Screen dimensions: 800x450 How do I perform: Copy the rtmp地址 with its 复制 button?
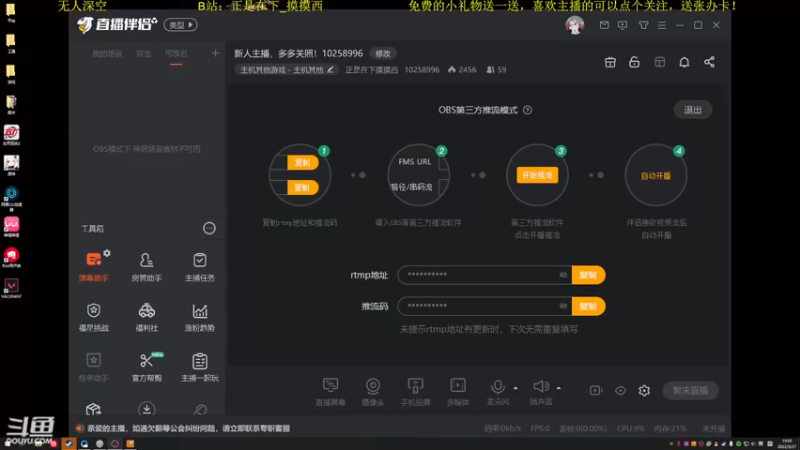click(588, 275)
